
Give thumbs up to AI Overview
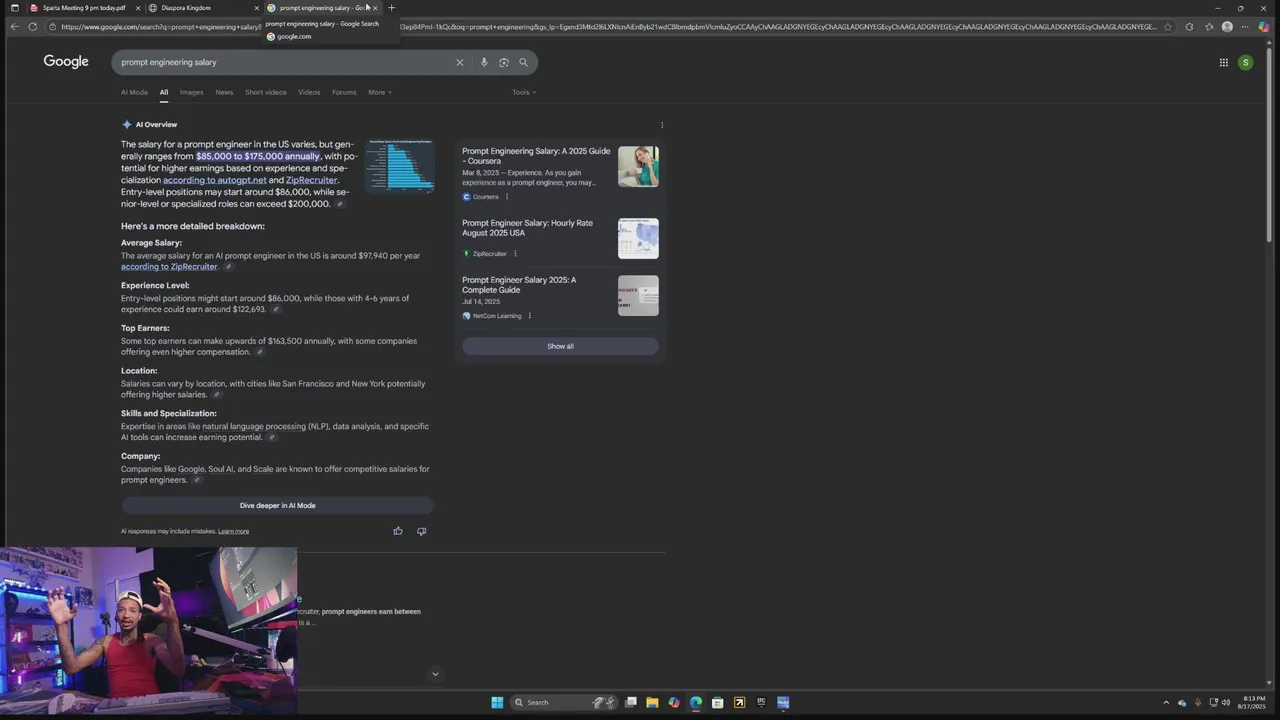click(398, 531)
